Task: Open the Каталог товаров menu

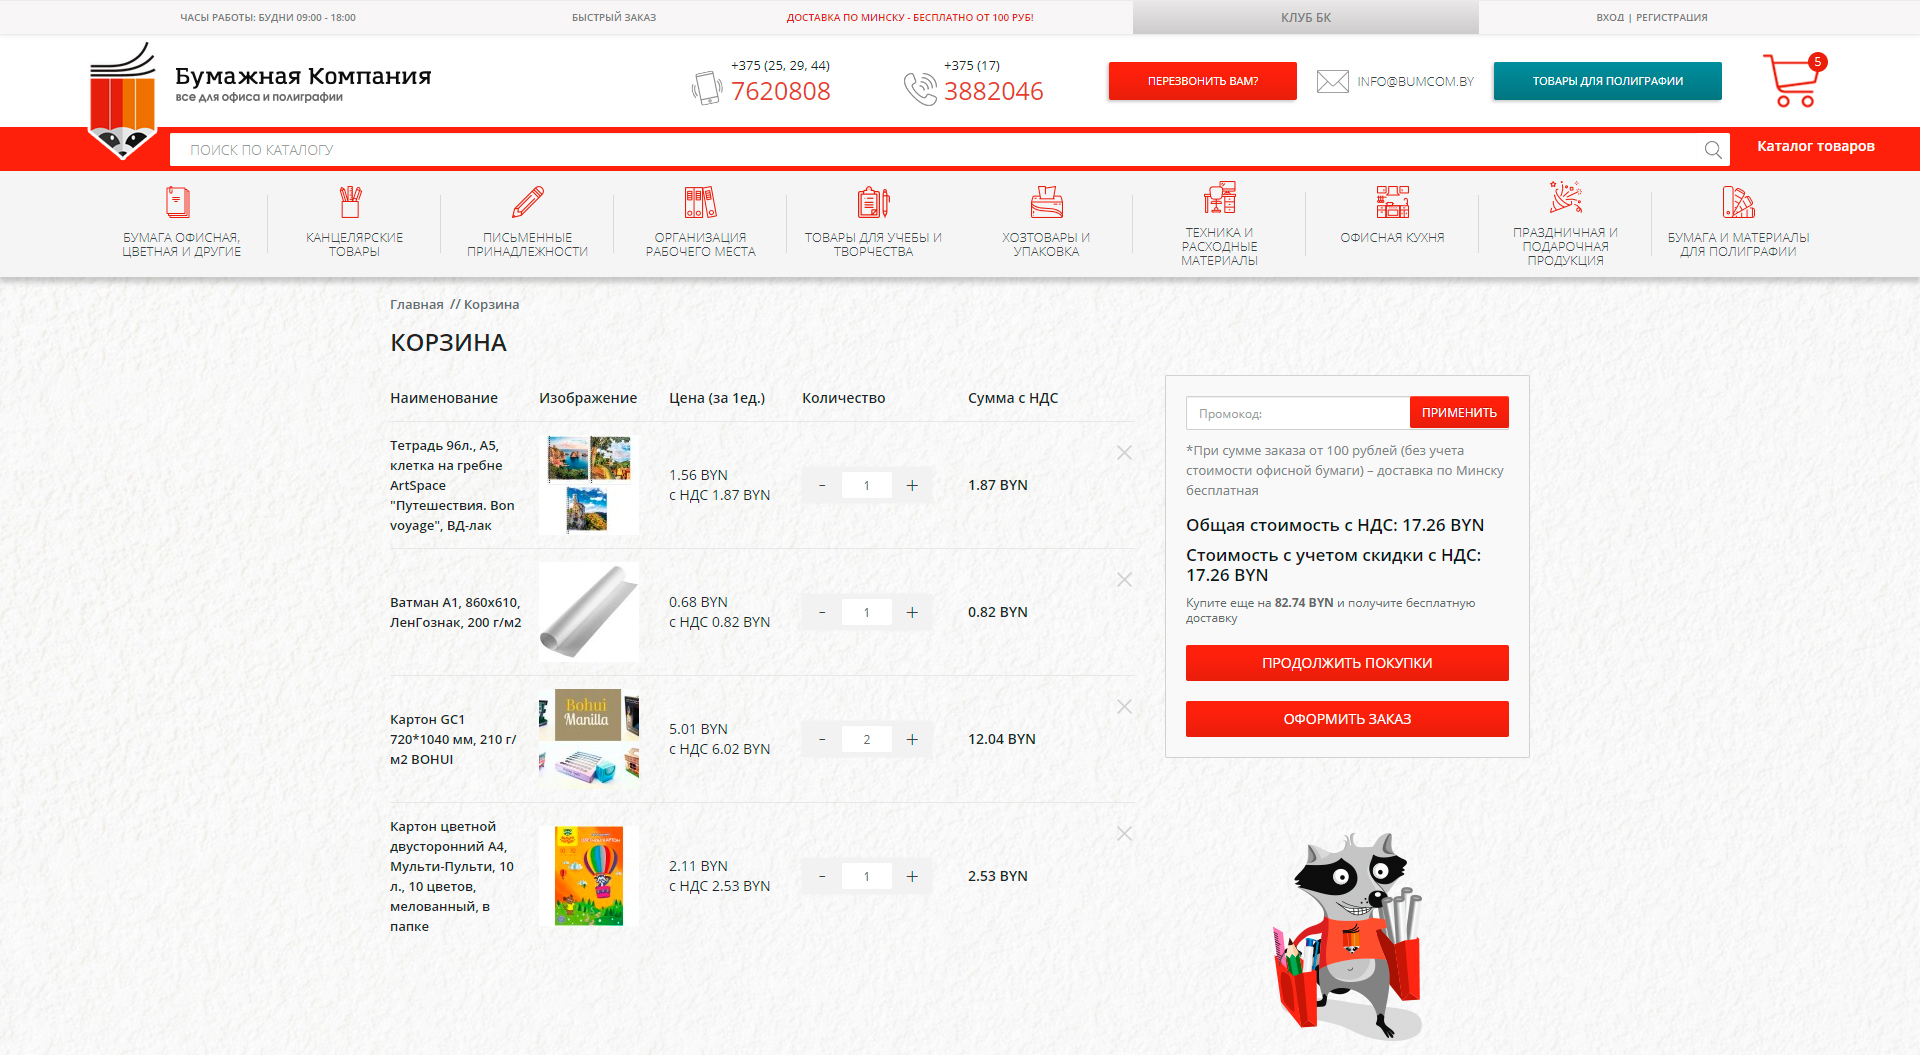Action: 1815,146
